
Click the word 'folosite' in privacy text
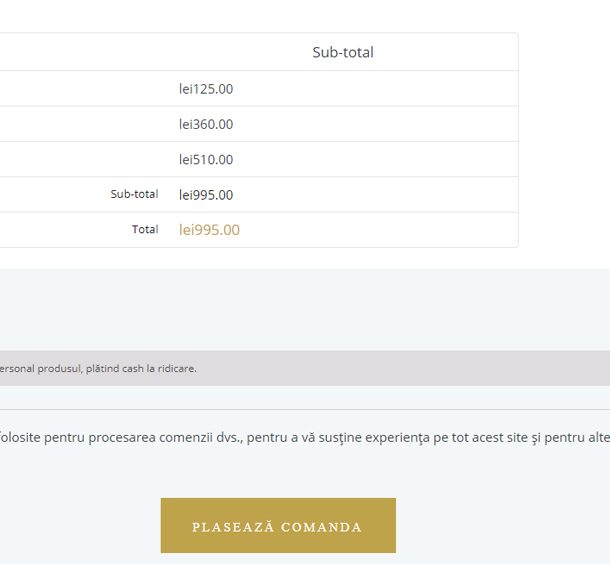click(x=20, y=437)
